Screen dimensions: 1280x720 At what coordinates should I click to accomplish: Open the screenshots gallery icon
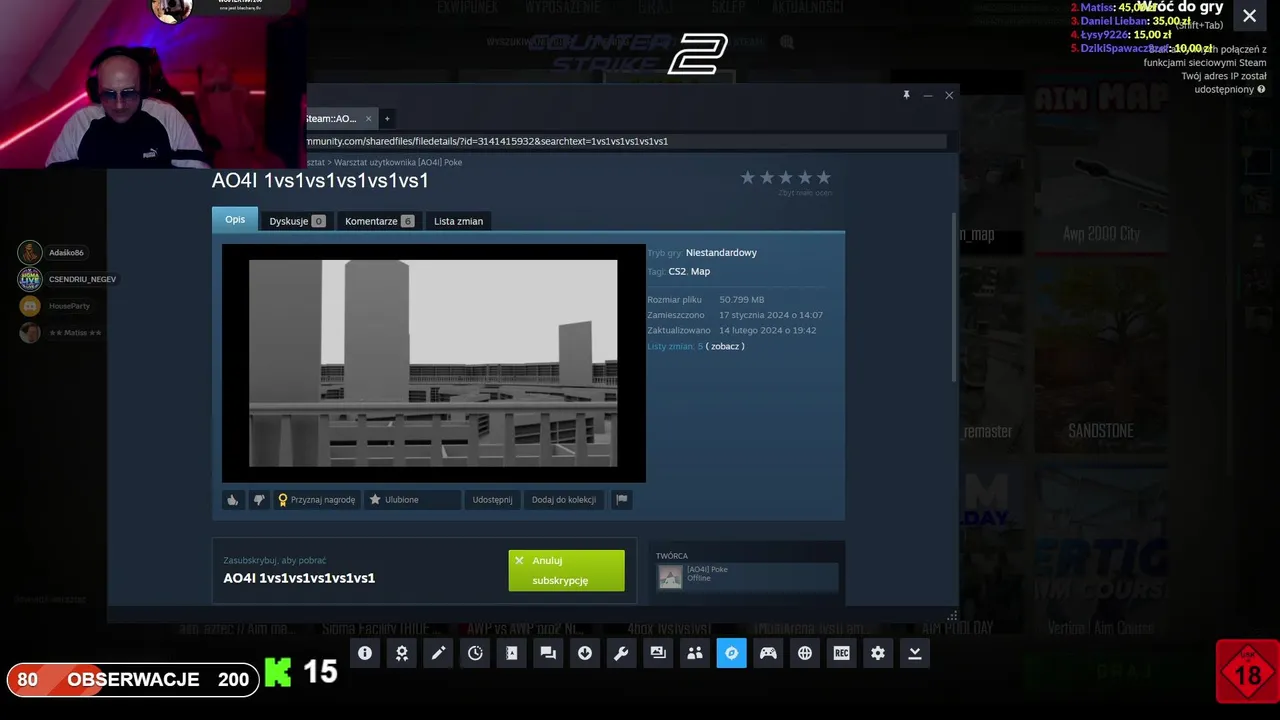(x=658, y=653)
